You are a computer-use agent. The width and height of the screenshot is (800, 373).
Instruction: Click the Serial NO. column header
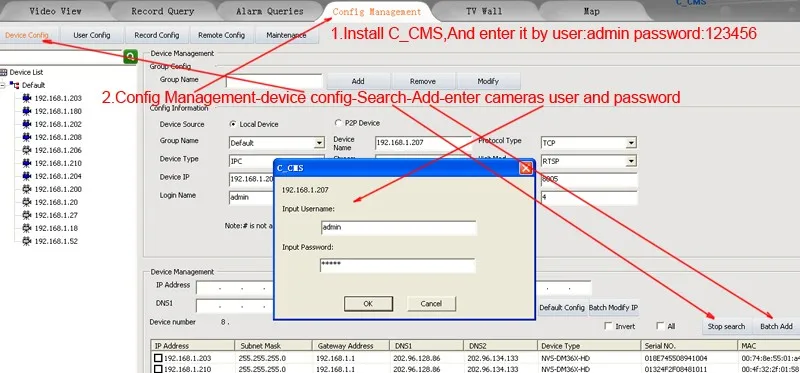click(x=689, y=345)
